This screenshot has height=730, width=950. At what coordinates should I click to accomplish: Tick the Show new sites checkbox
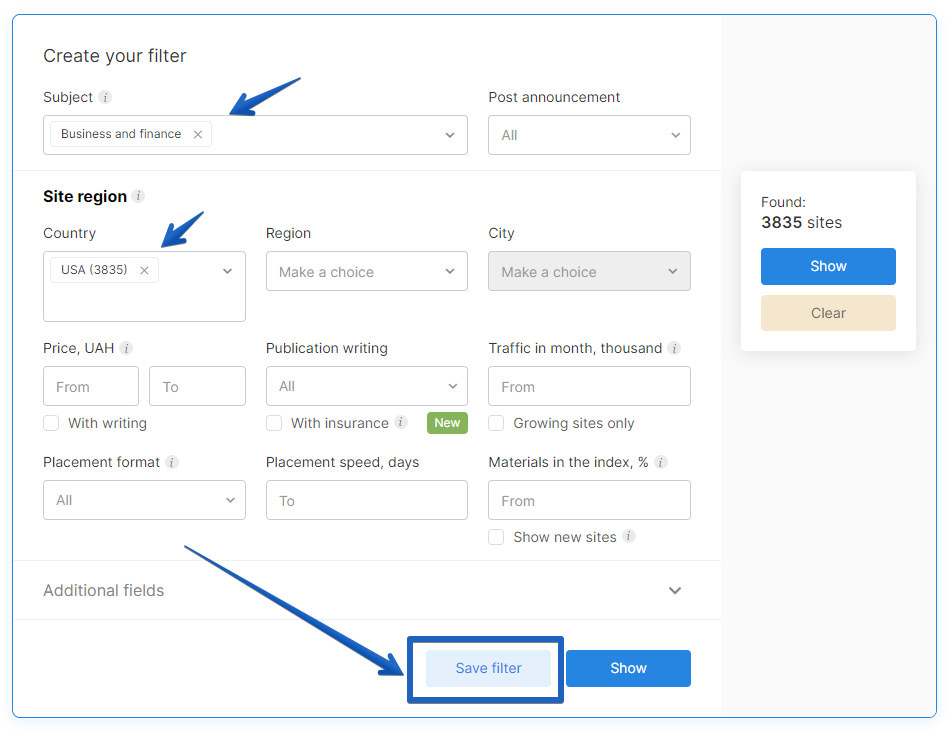[x=496, y=537]
